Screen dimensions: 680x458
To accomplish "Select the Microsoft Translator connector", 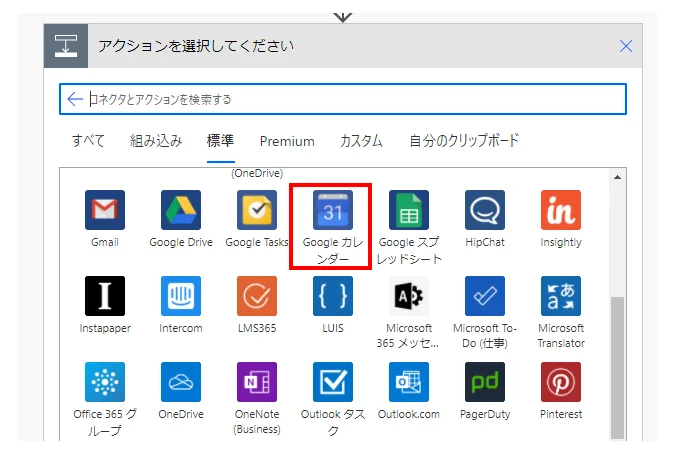I will [561, 296].
